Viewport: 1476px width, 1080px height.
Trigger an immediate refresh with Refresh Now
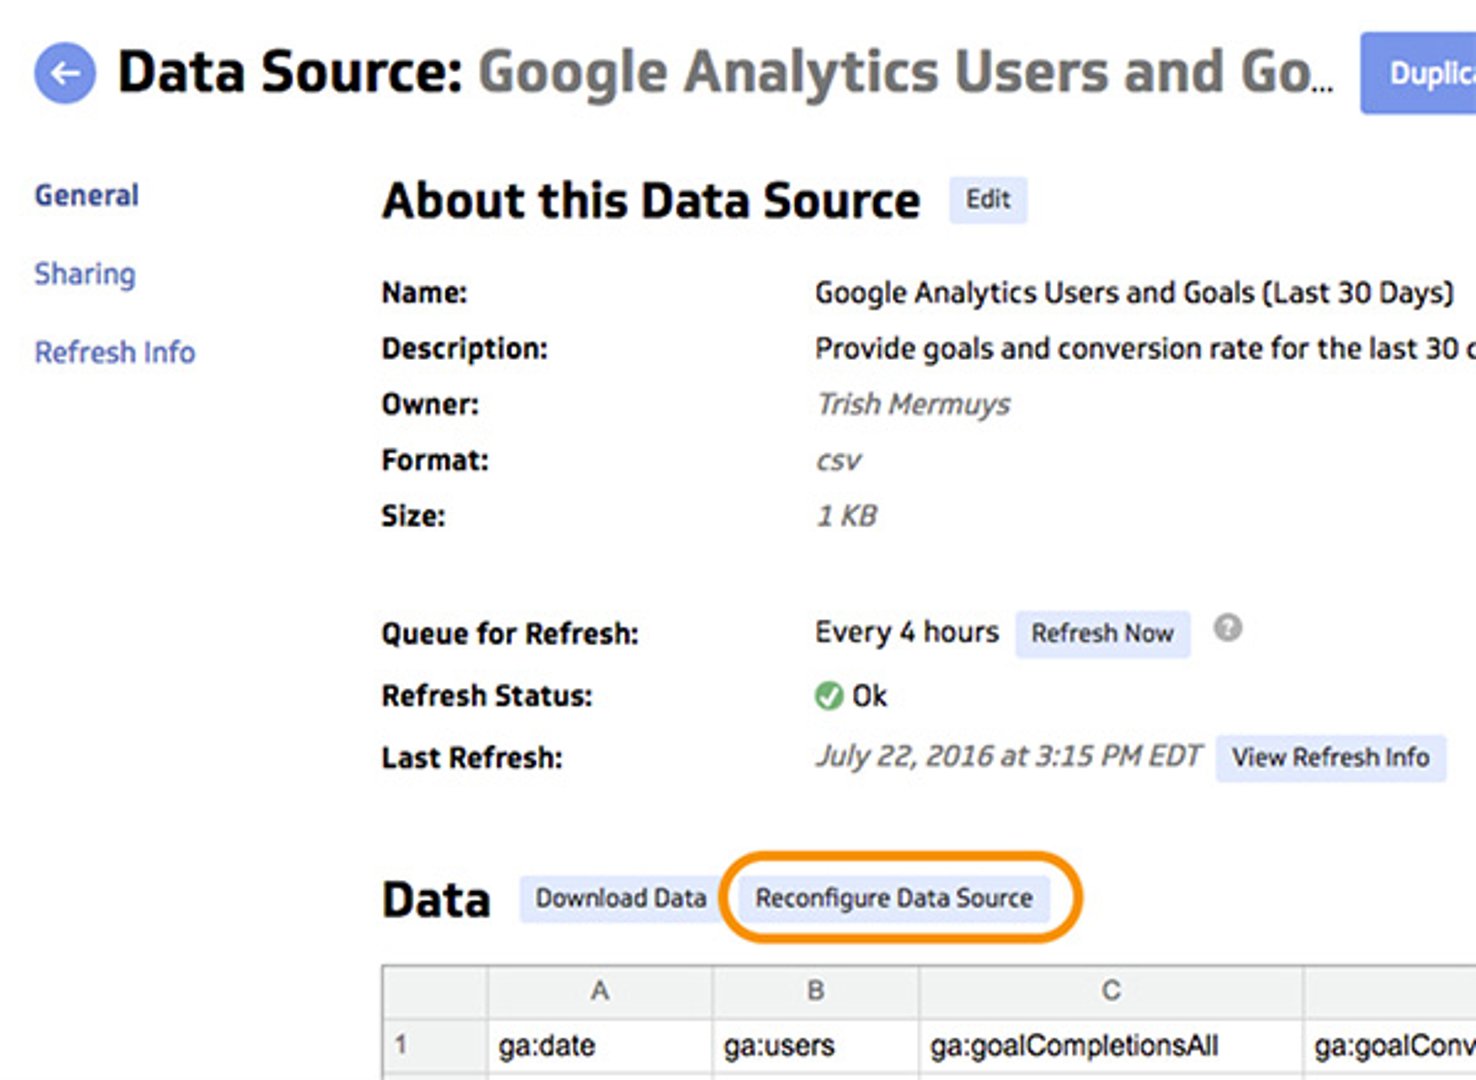tap(1102, 633)
